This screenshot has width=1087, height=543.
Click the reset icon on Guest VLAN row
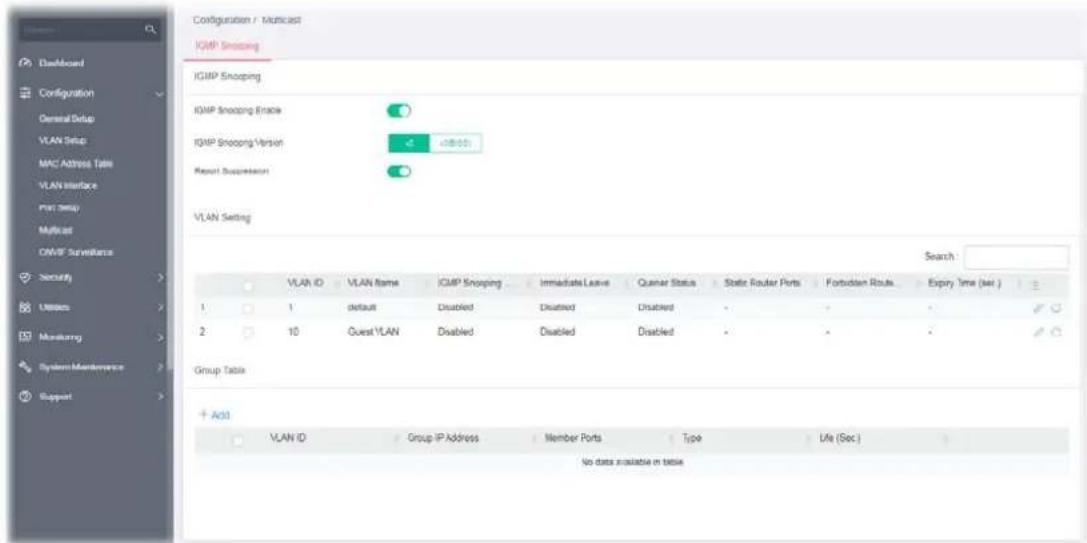(1057, 332)
